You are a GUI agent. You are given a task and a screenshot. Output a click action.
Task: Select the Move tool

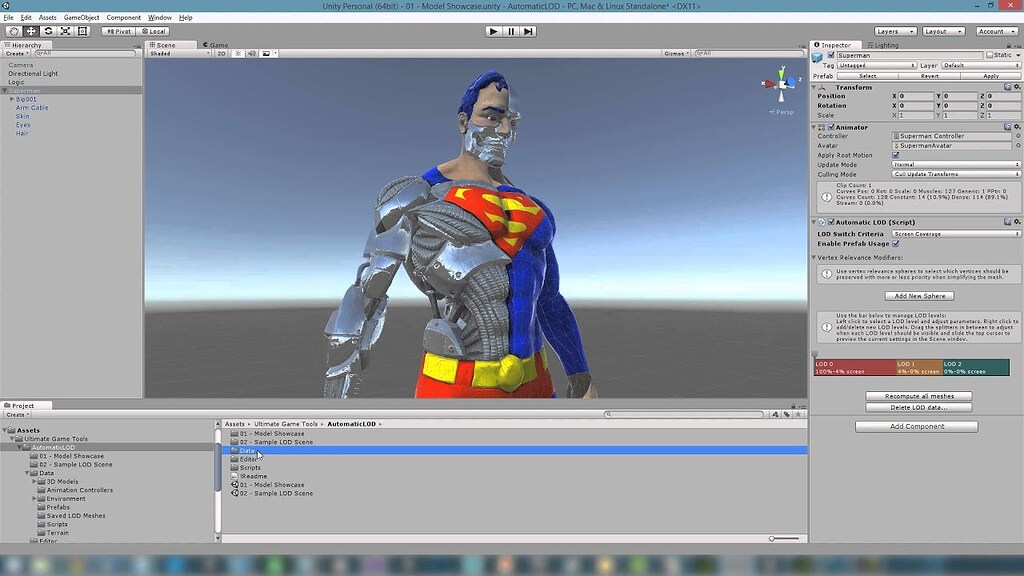[x=30, y=31]
